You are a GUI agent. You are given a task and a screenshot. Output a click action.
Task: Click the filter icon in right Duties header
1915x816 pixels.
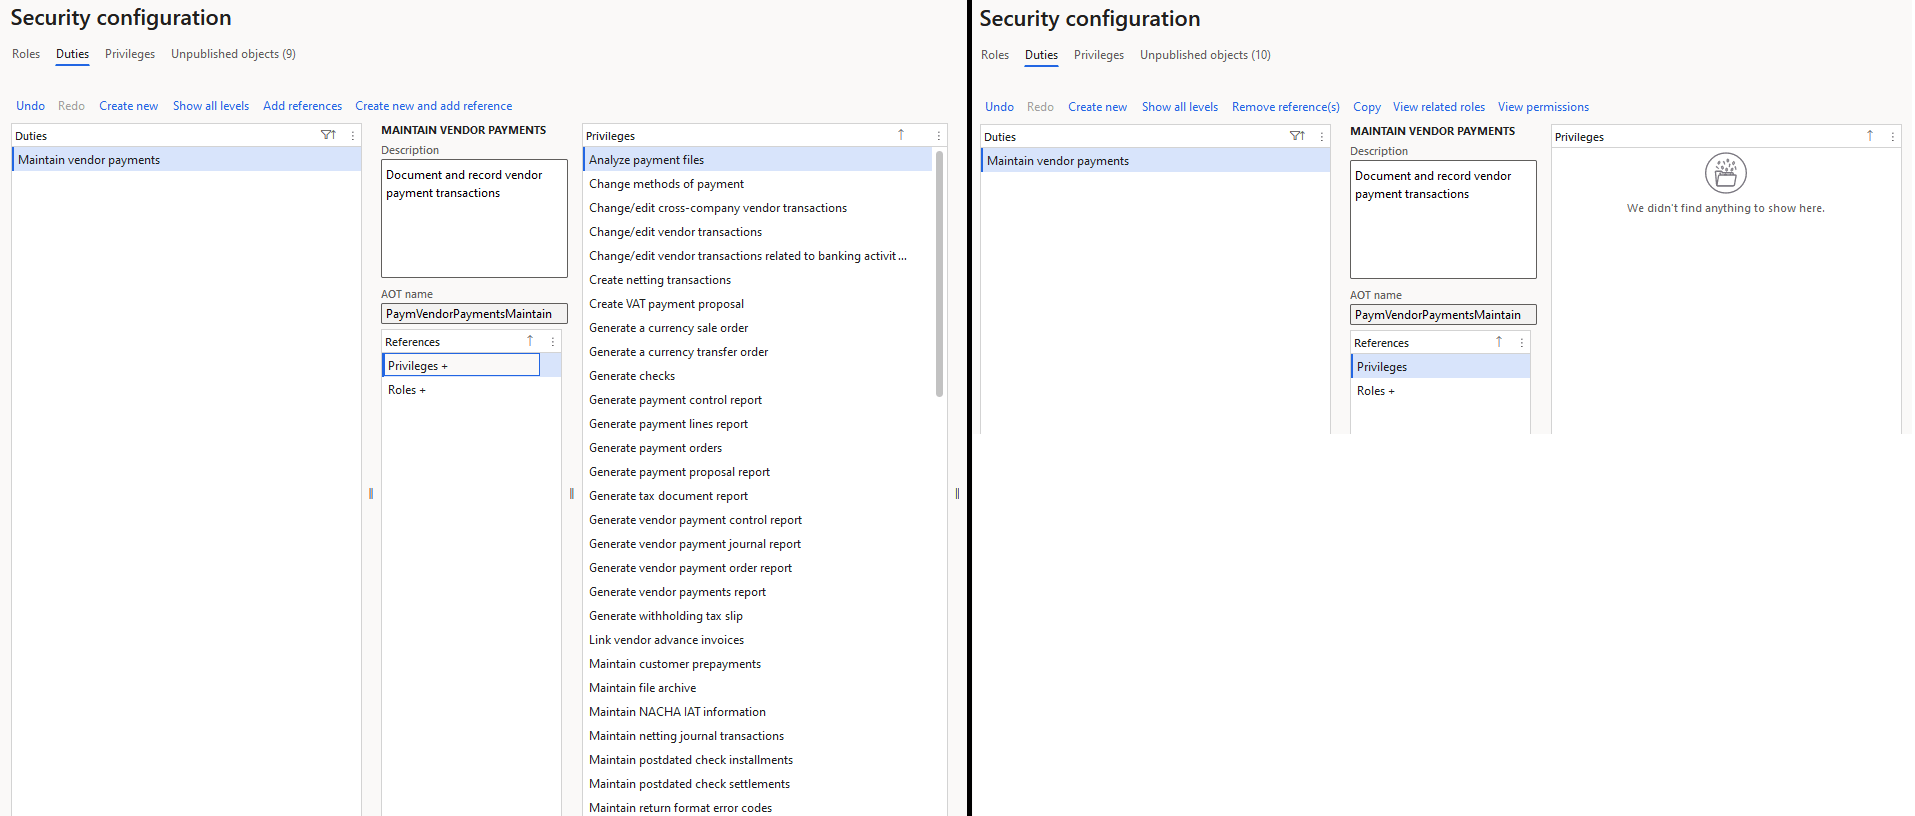pos(1297,136)
